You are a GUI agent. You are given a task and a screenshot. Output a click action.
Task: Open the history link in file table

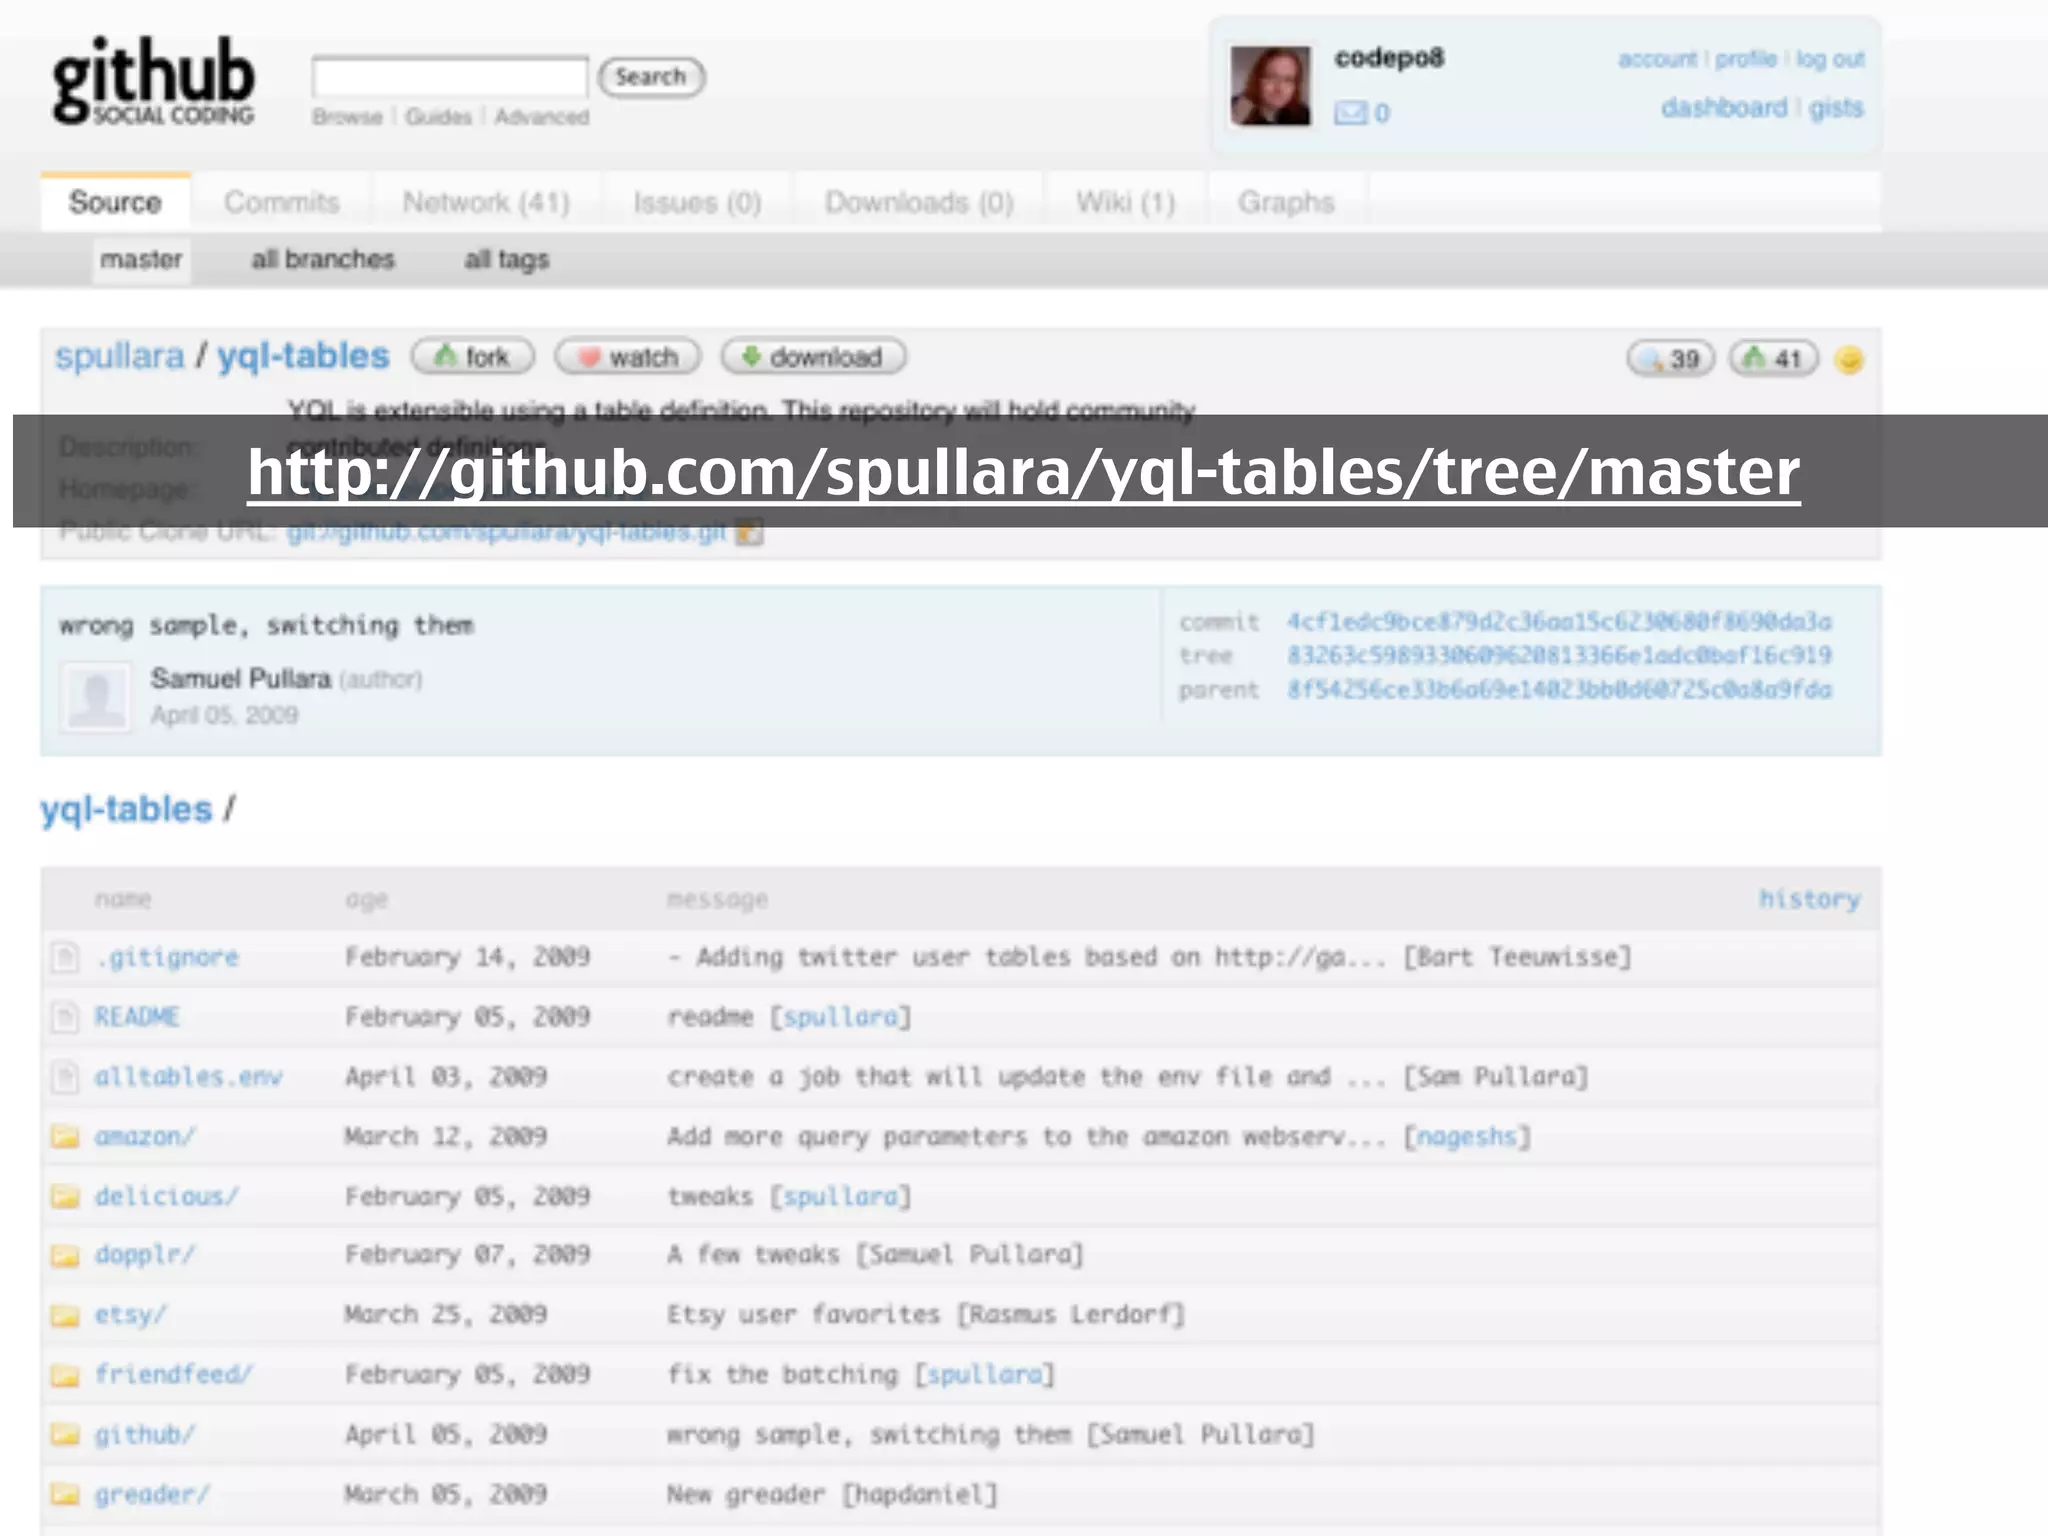click(1809, 898)
